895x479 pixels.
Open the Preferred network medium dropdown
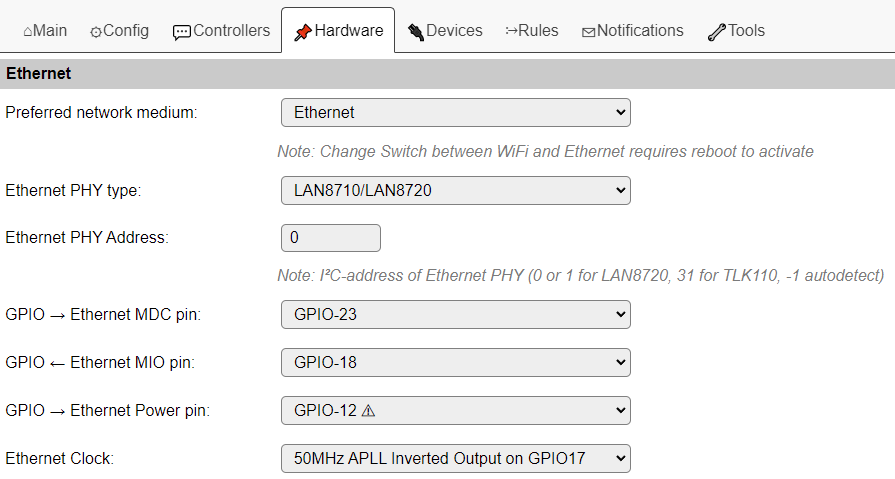point(455,113)
